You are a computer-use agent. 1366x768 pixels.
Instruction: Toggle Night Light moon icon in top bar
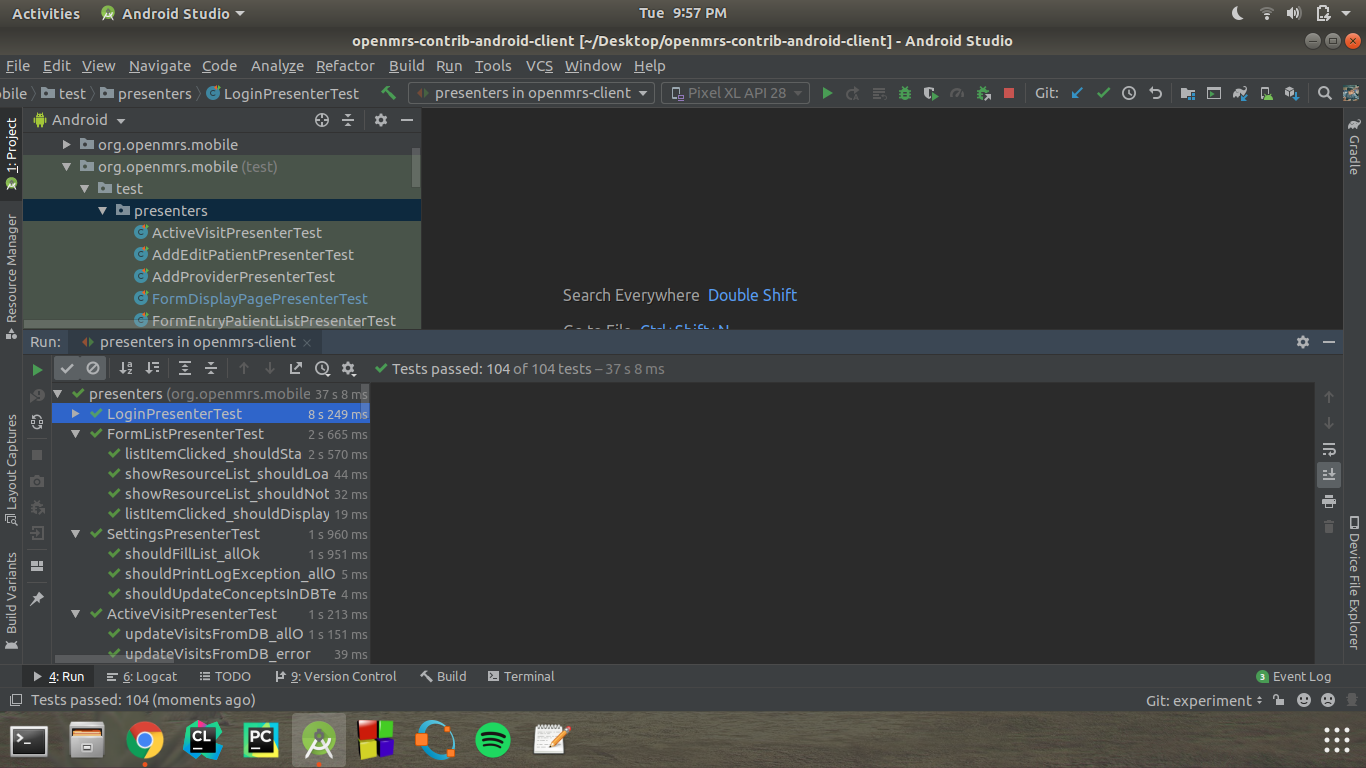[x=1237, y=13]
